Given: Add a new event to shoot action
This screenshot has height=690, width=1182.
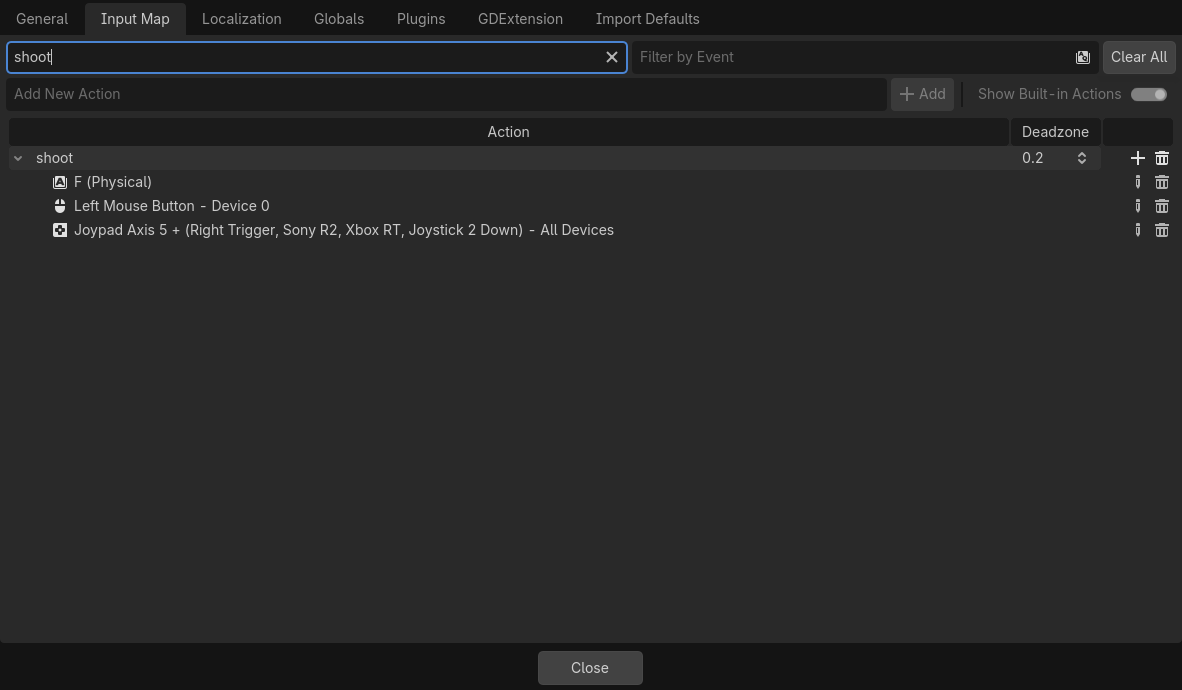Looking at the screenshot, I should tap(1138, 158).
